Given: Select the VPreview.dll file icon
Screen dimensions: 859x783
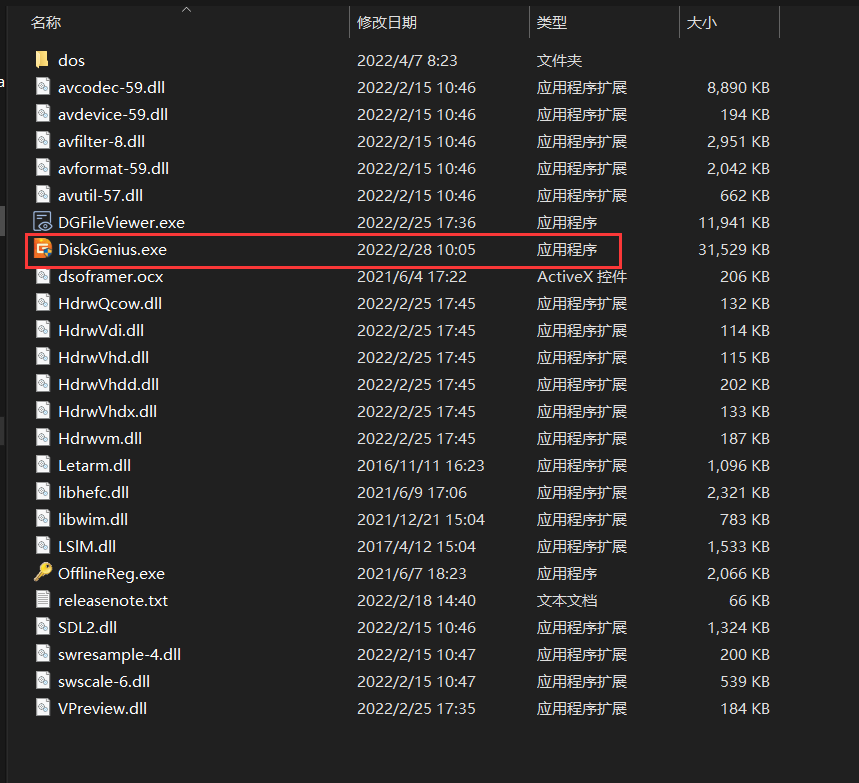Looking at the screenshot, I should click(x=43, y=708).
